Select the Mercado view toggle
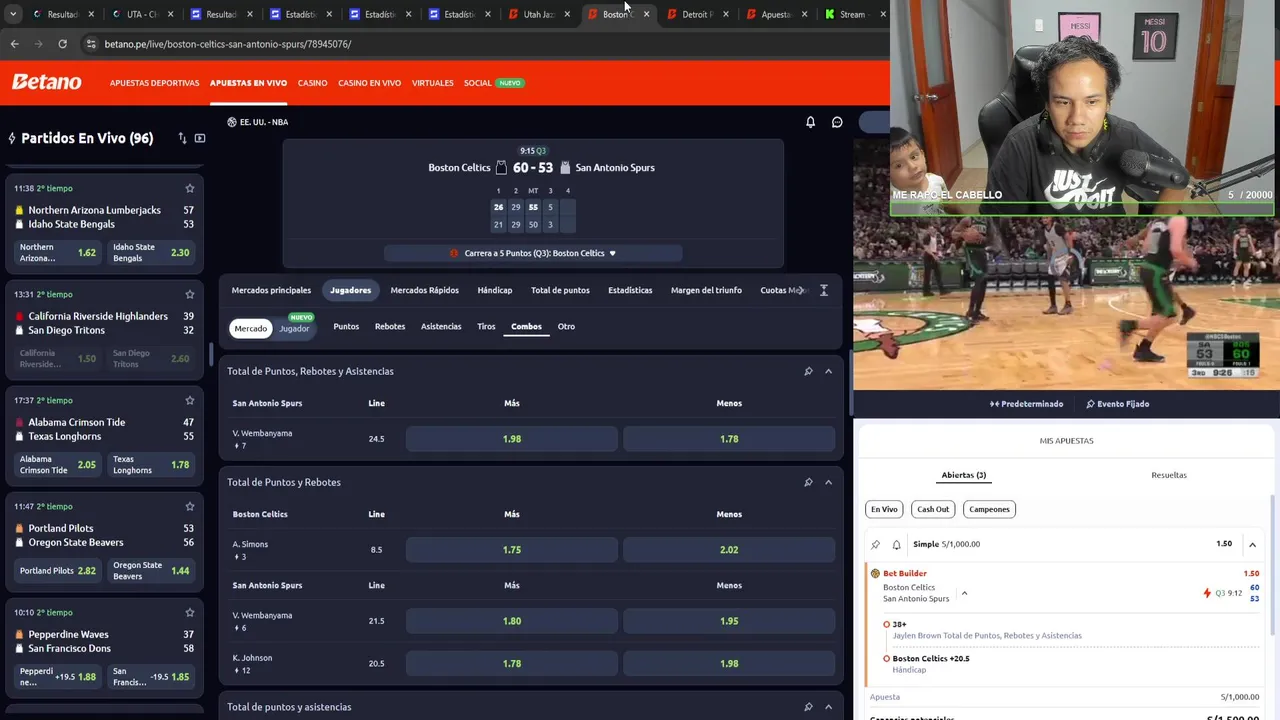Viewport: 1280px width, 720px height. 251,328
